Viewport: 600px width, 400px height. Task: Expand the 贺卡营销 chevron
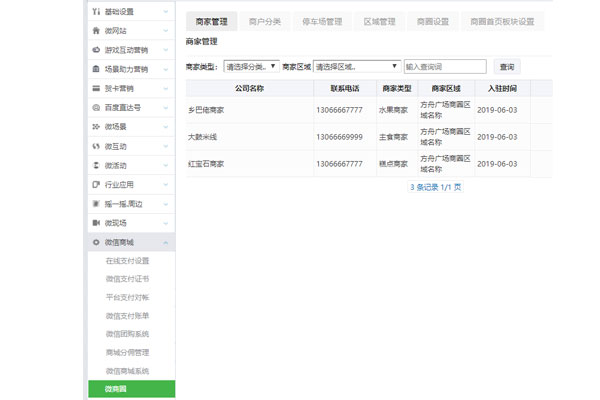(166, 88)
